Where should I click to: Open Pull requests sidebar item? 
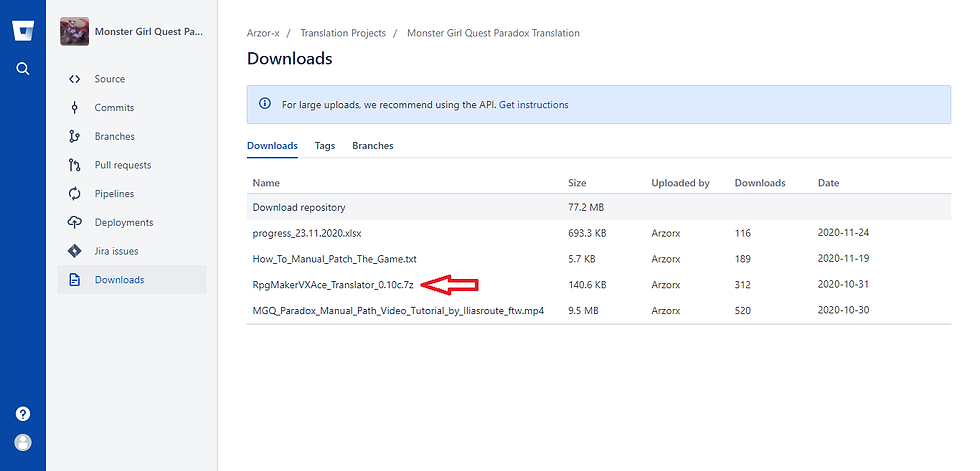[x=123, y=165]
